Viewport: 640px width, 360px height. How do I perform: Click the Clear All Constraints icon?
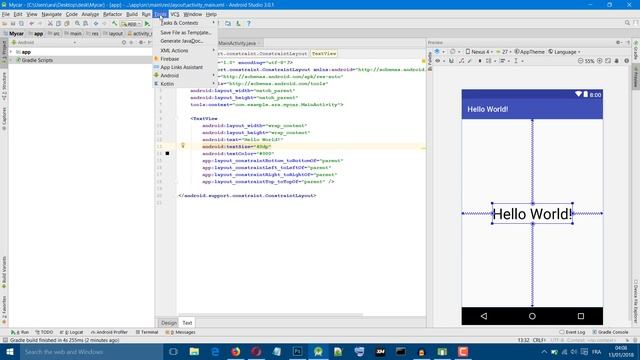click(x=461, y=61)
